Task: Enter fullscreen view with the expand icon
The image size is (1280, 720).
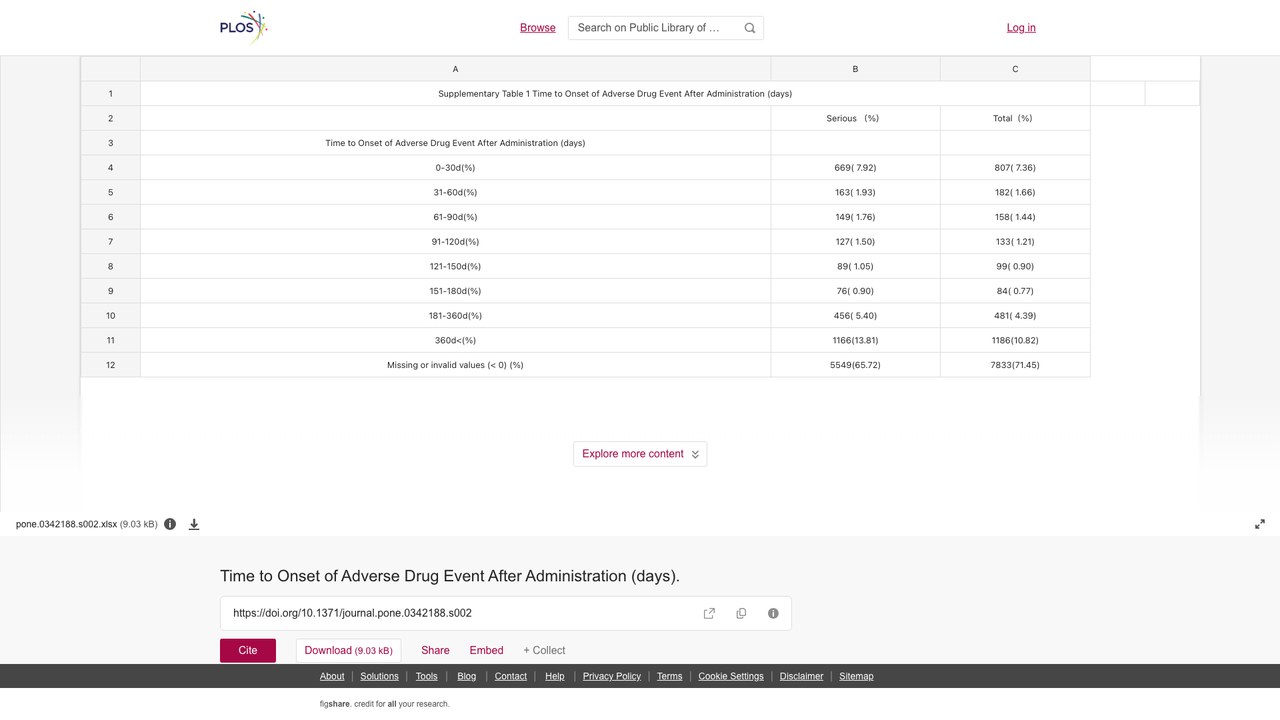Action: 1260,524
